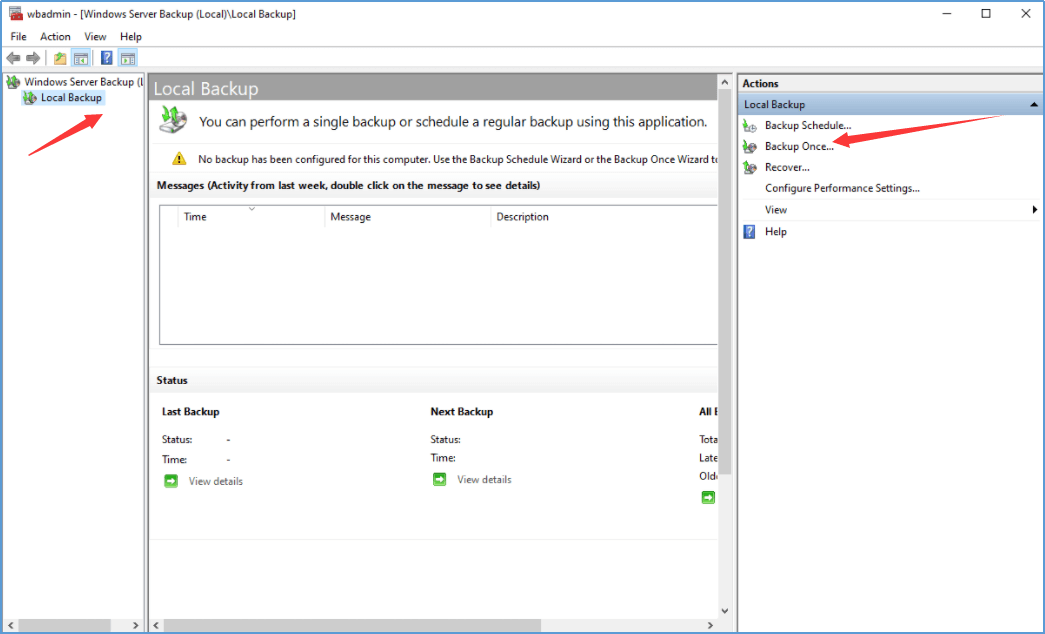This screenshot has height=634, width=1045.
Task: Click the Back arrow in the toolbar
Action: click(13, 58)
